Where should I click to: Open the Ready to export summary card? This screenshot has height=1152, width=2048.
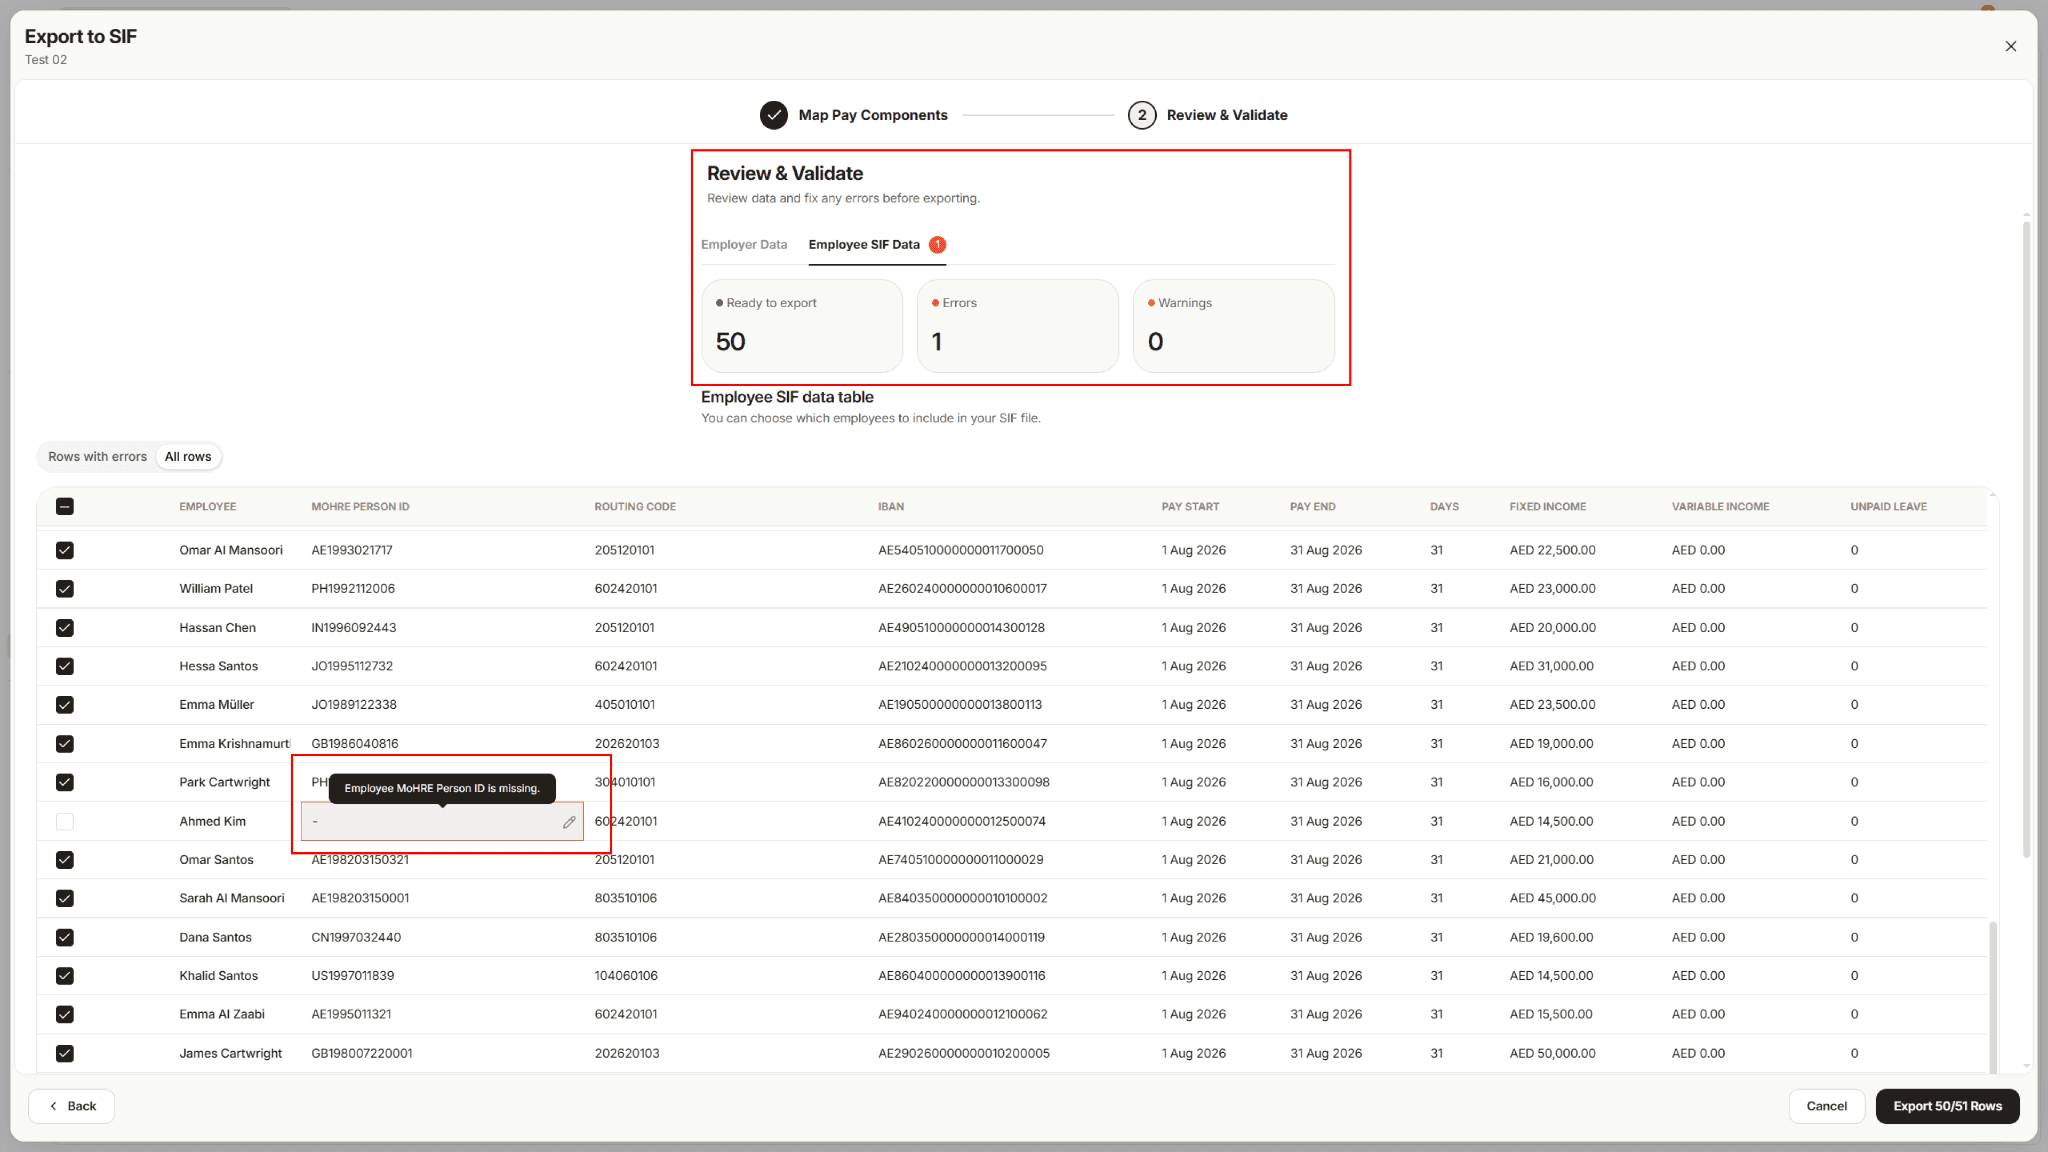[x=802, y=326]
